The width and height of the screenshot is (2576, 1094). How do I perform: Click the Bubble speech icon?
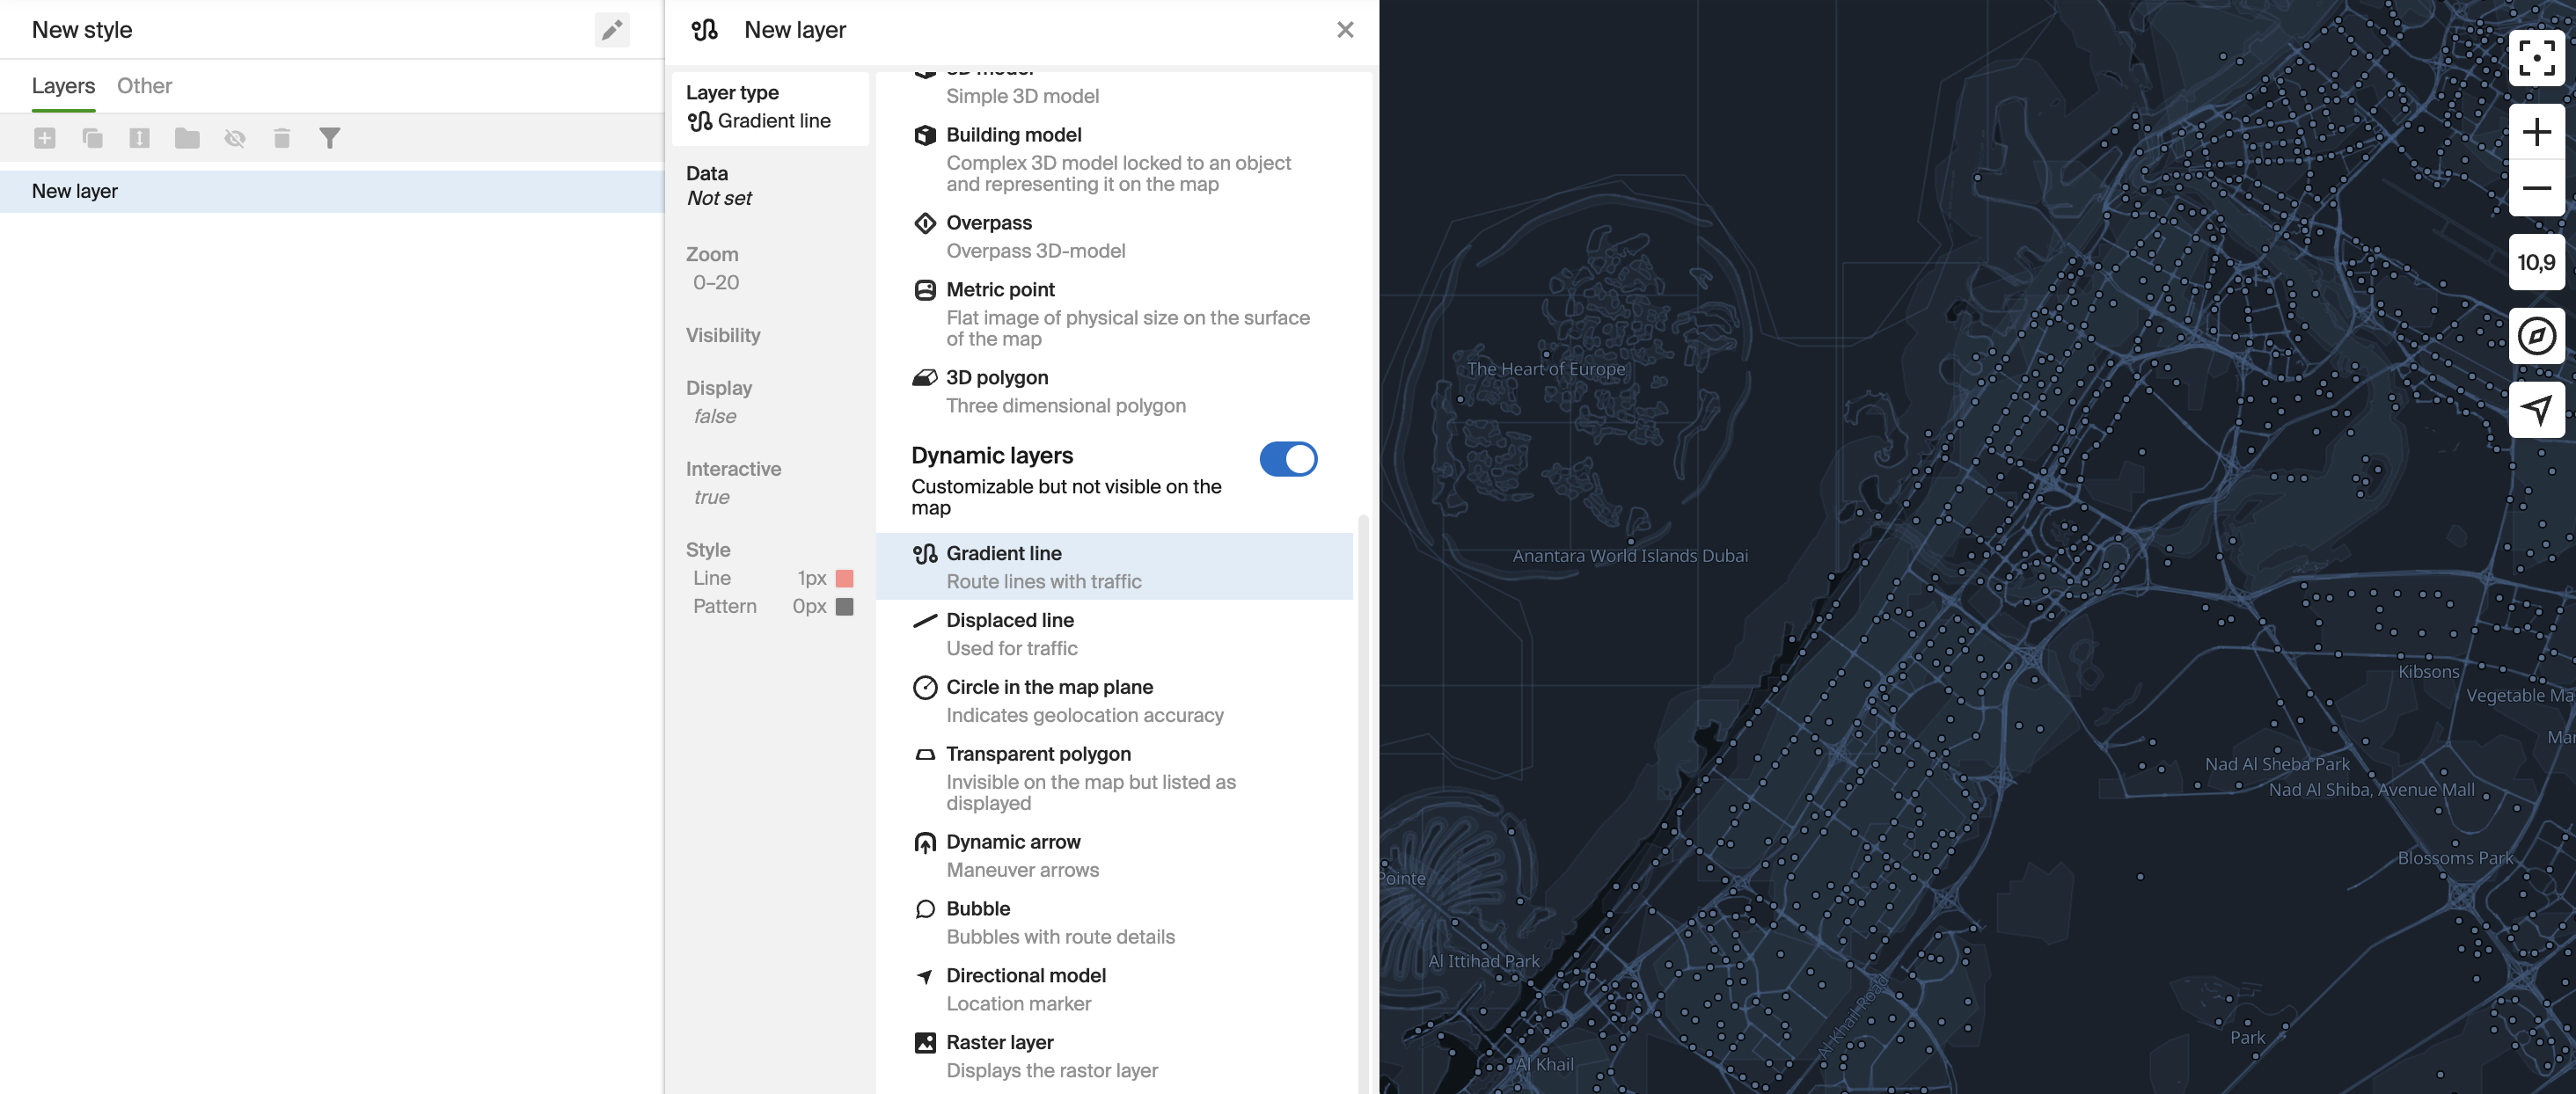[x=925, y=909]
